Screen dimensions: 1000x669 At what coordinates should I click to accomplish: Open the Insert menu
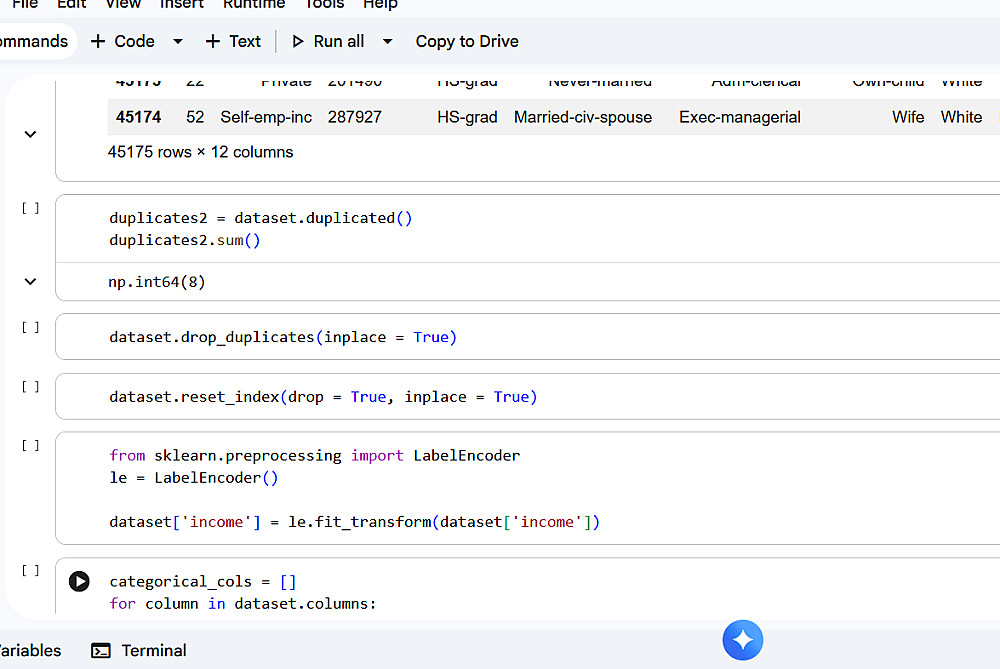(x=182, y=4)
